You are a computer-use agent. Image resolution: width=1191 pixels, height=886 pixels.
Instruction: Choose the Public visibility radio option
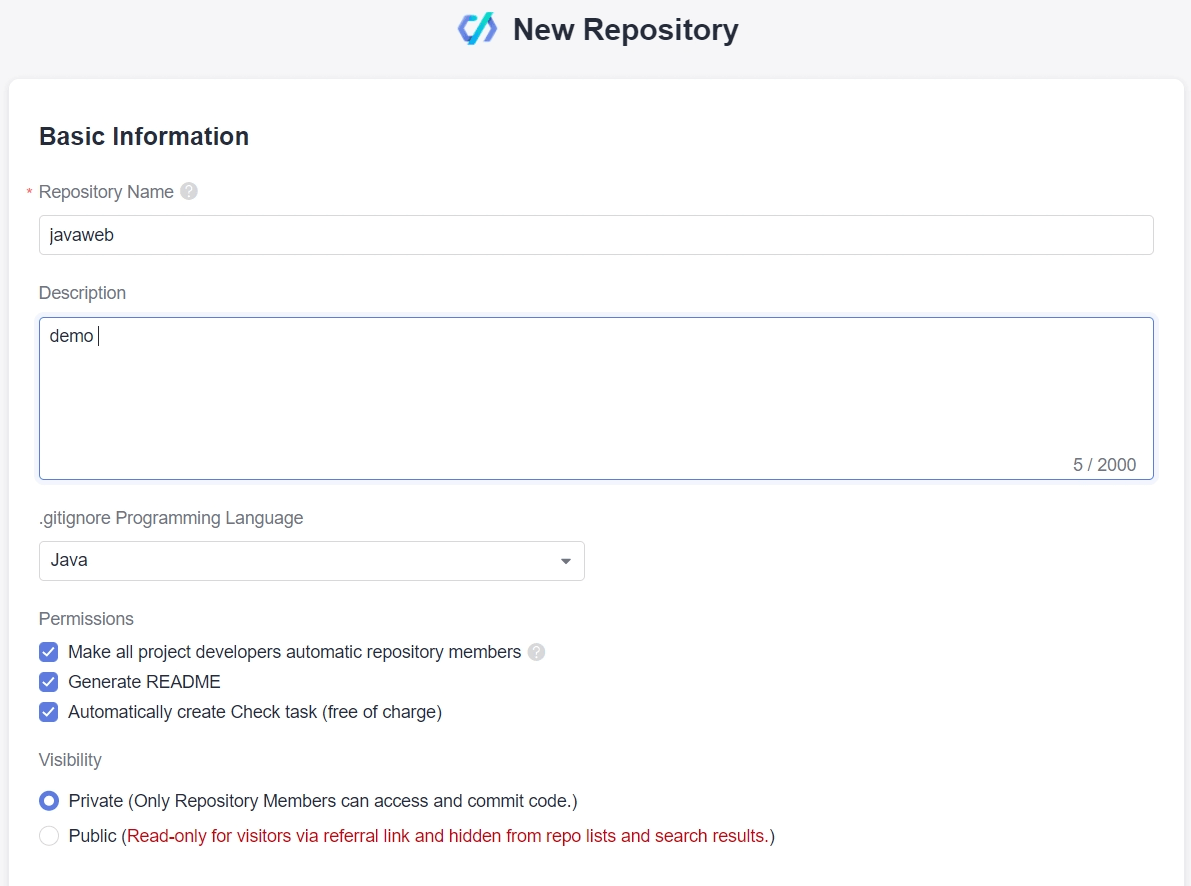49,836
